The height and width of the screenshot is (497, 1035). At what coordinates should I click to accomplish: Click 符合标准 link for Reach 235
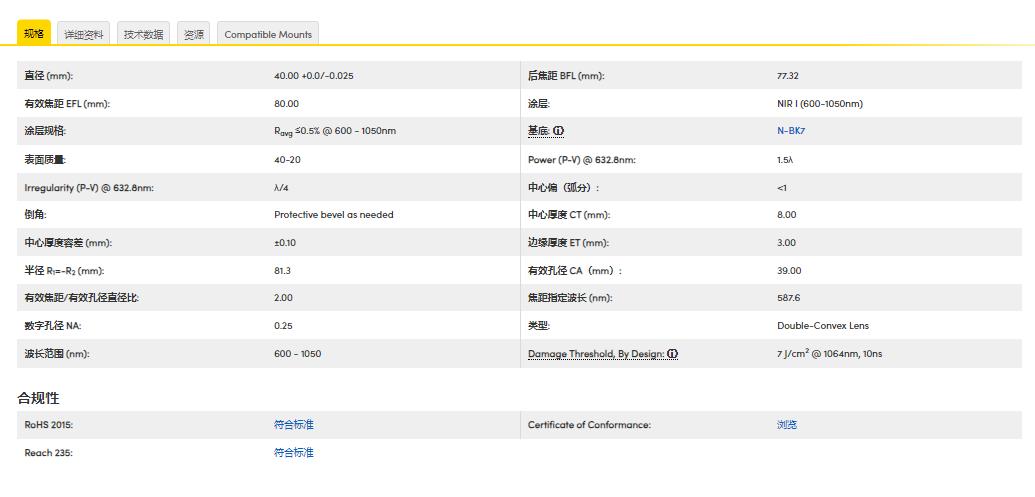pyautogui.click(x=294, y=453)
